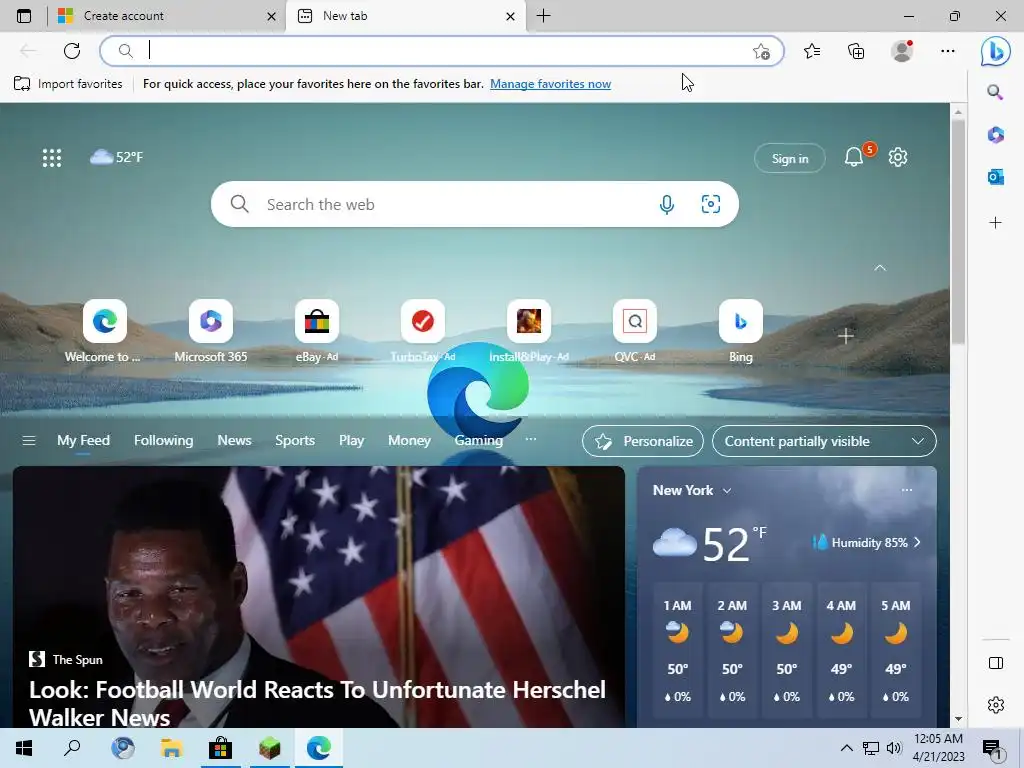
Task: Open visual search camera icon
Action: coord(711,204)
